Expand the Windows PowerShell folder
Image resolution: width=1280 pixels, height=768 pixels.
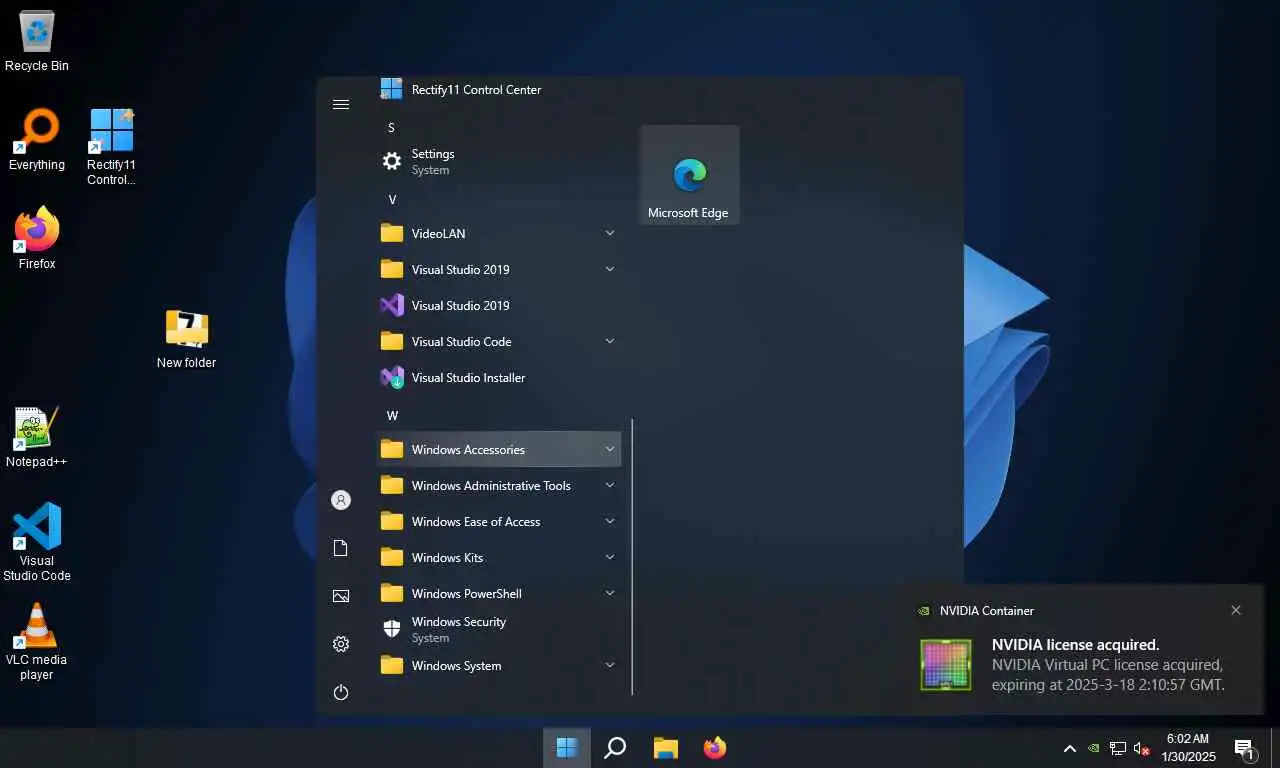498,593
